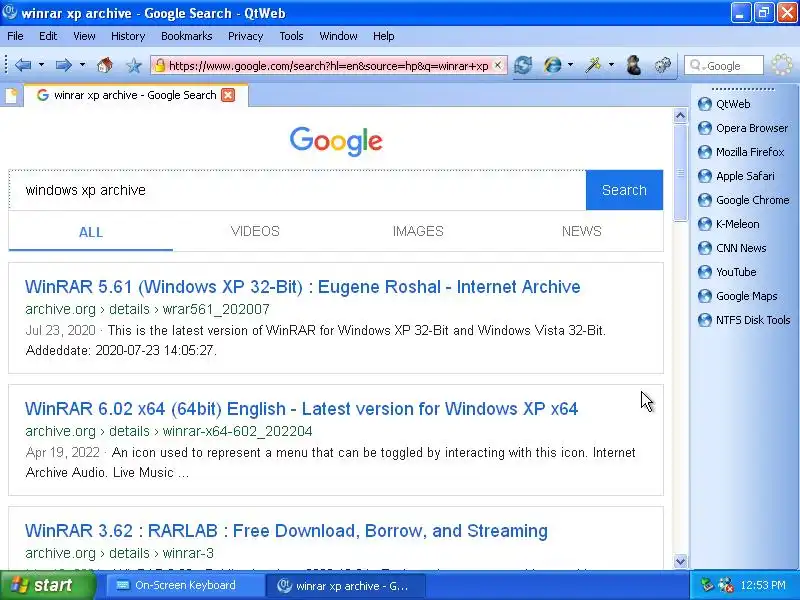Go to home page via house icon
The image size is (800, 600).
coord(105,65)
